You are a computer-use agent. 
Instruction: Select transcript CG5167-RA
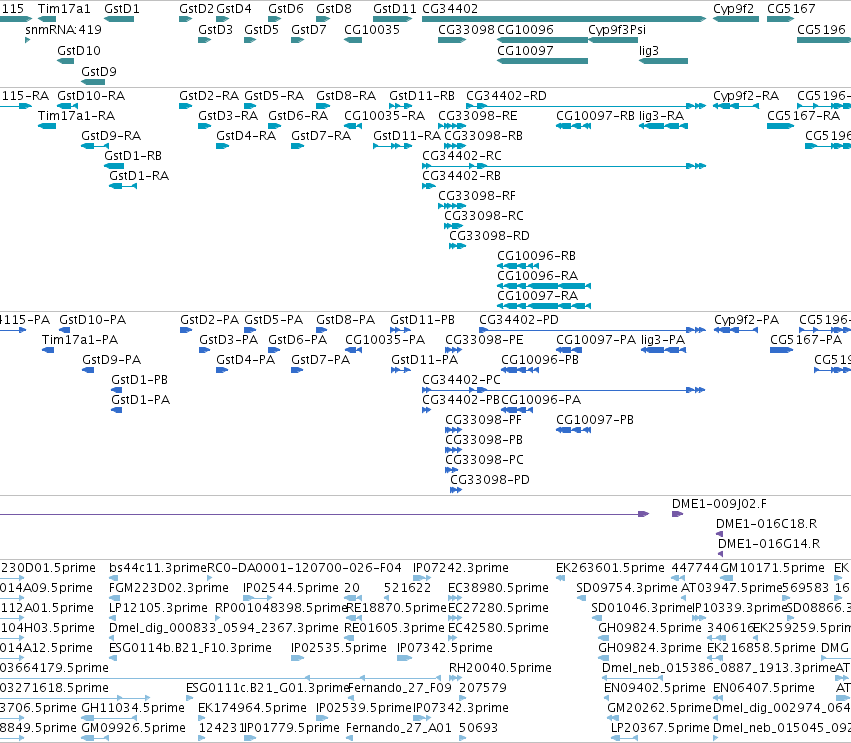click(x=803, y=116)
